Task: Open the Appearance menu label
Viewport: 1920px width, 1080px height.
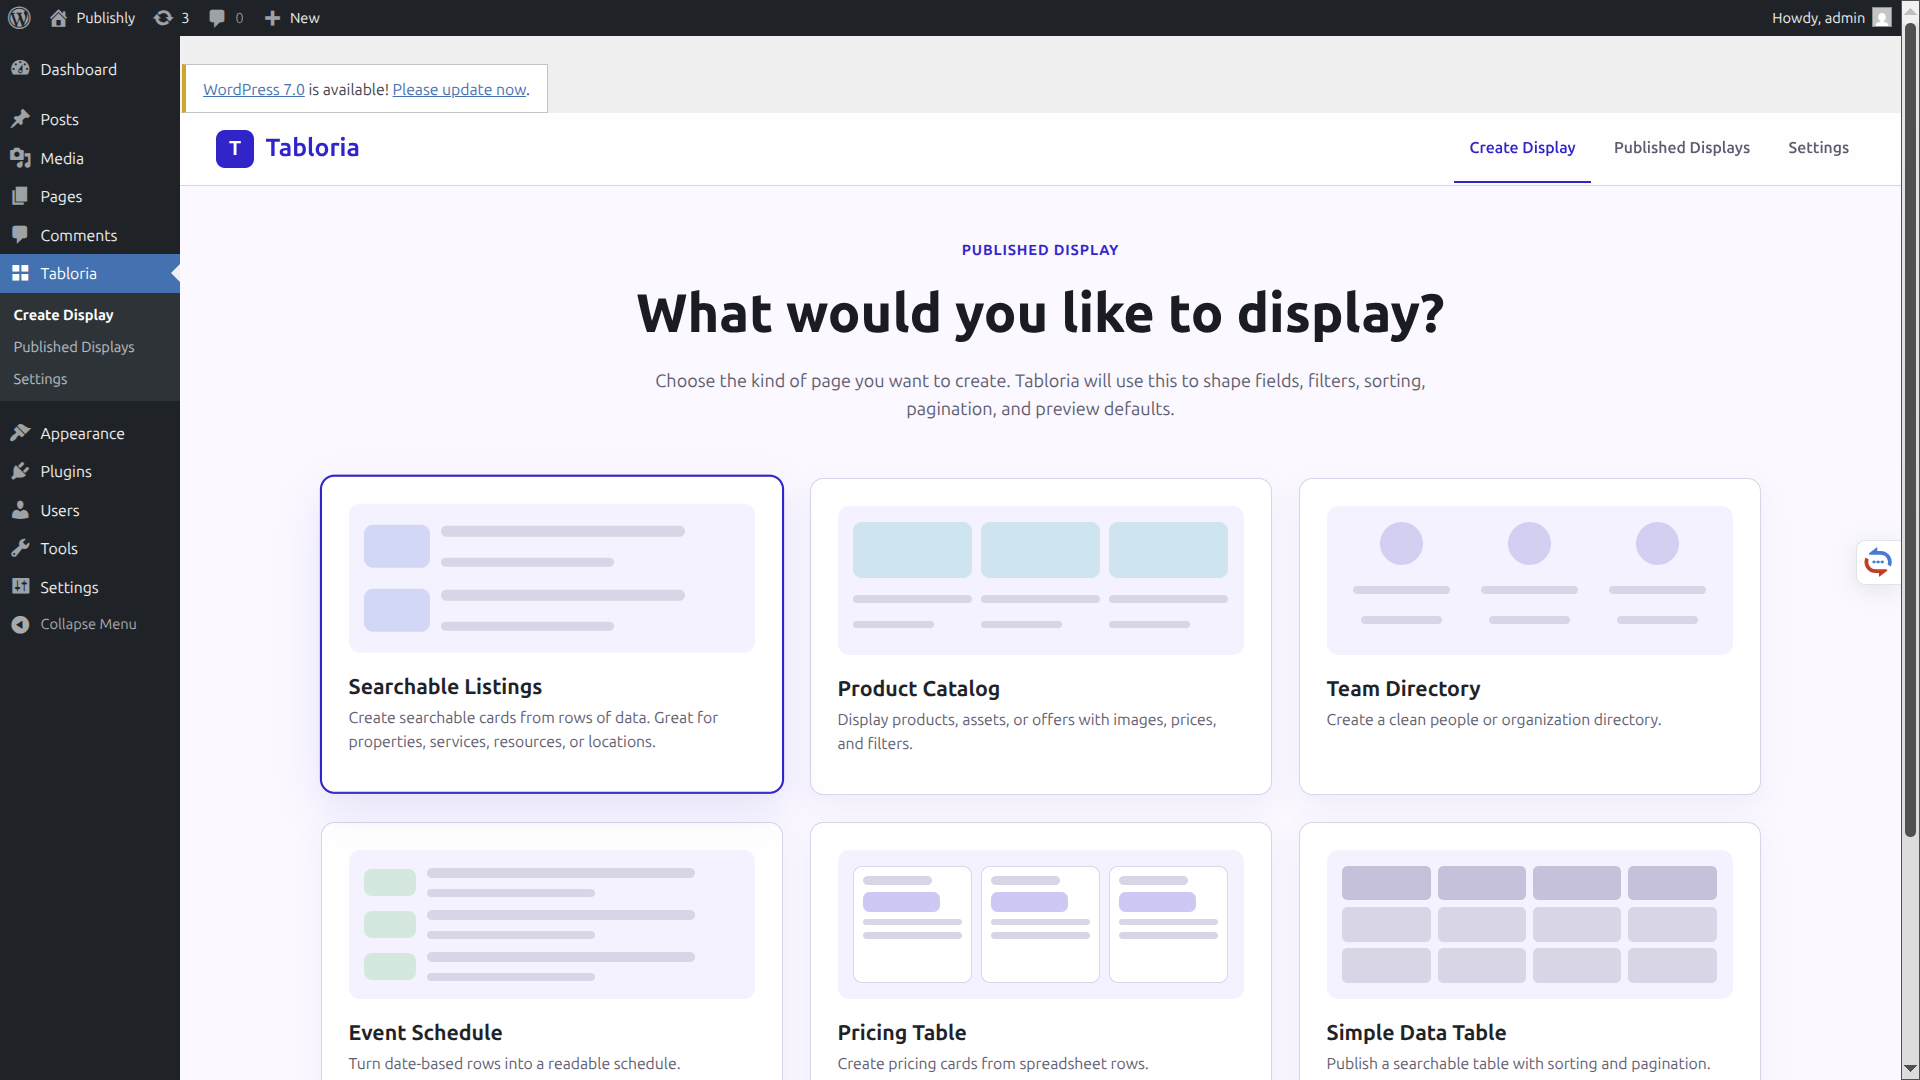Action: click(x=82, y=433)
